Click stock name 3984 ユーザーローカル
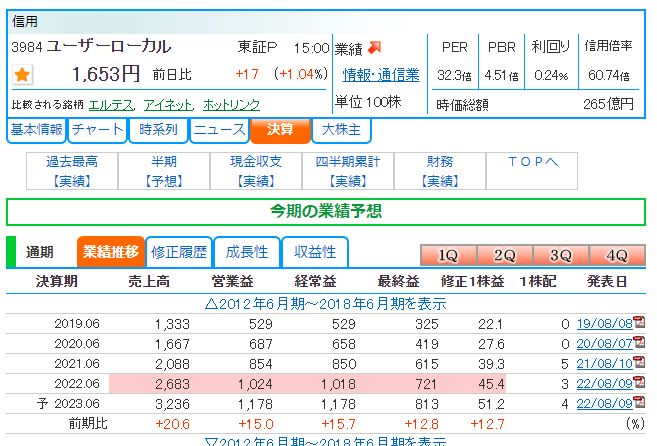 click(x=91, y=47)
